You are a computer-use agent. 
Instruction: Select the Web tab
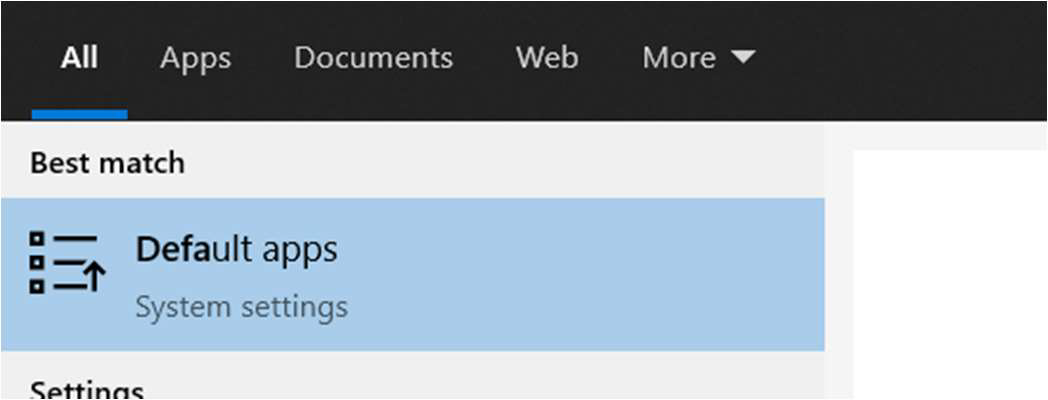point(547,58)
